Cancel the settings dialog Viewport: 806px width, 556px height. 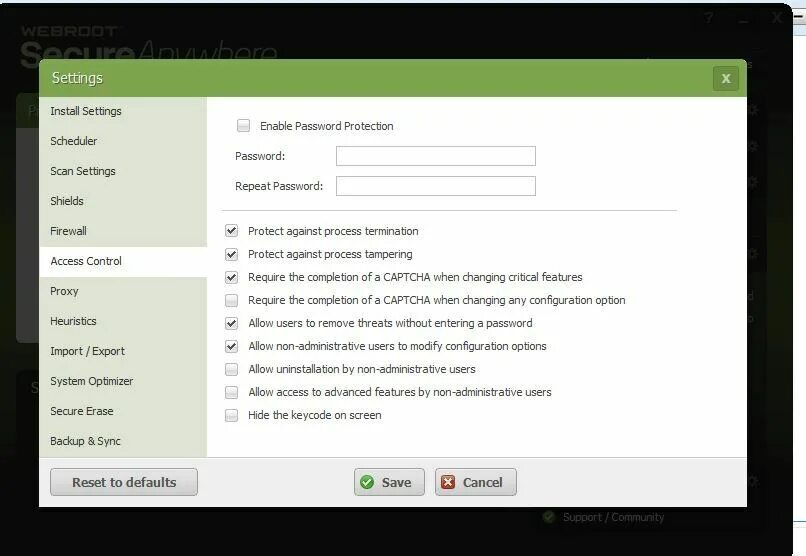click(x=475, y=482)
